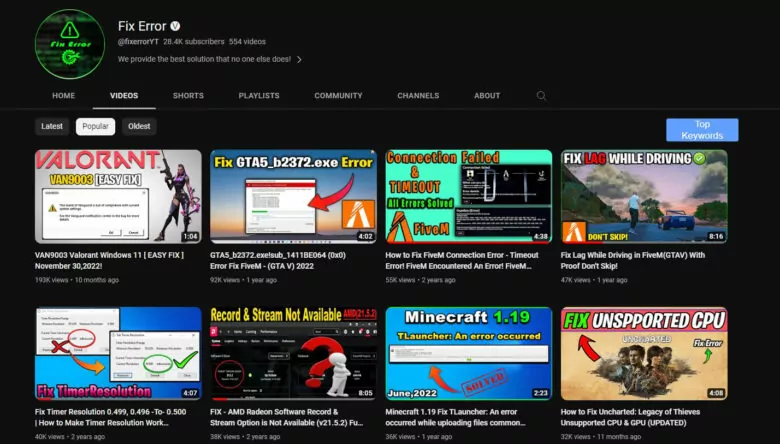Click the 554 videos count
The image size is (780, 444).
(x=247, y=42)
